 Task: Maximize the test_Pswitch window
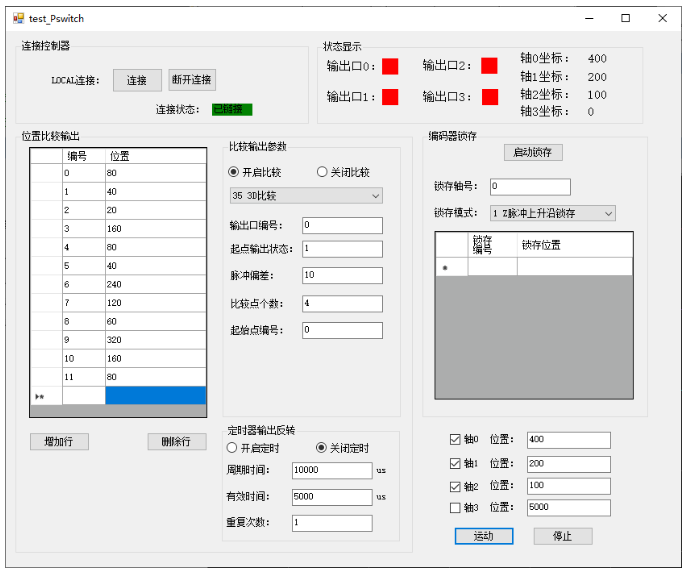625,18
